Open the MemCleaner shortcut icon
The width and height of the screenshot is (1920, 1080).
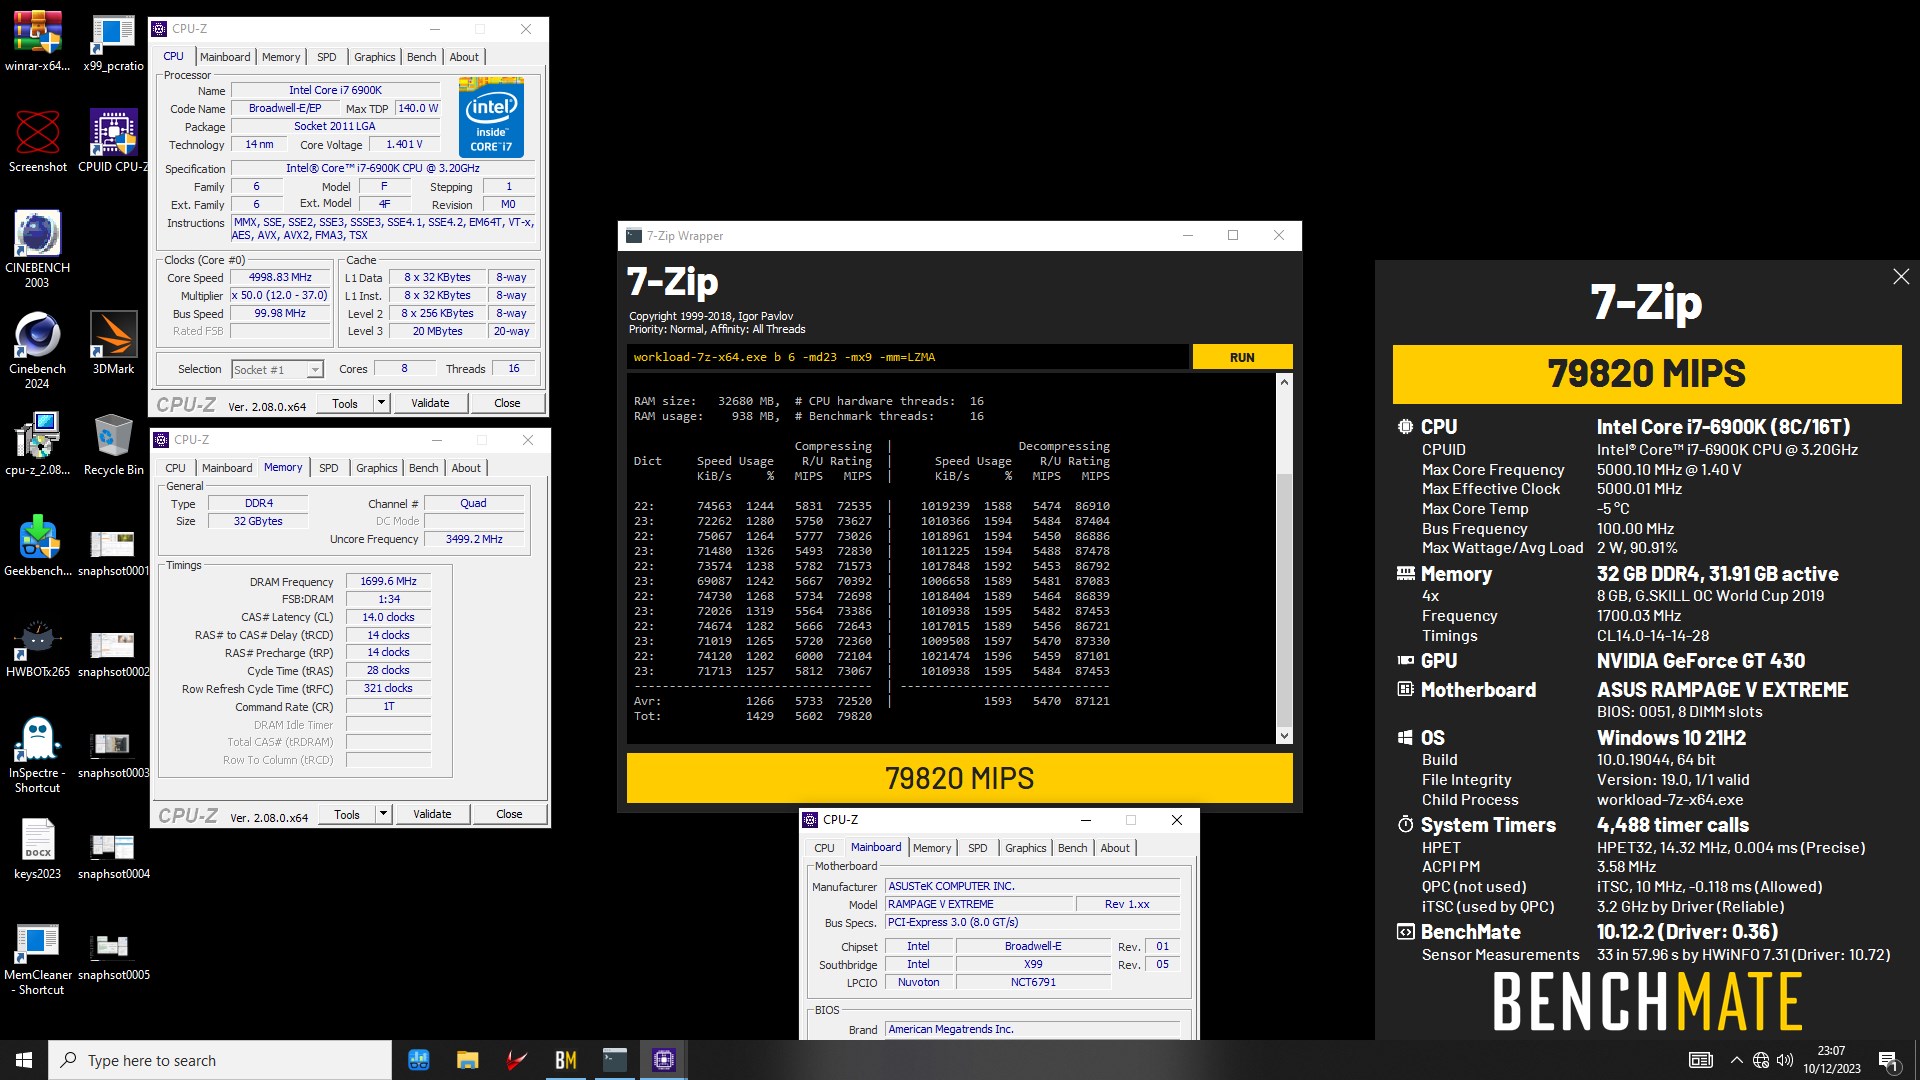click(37, 957)
